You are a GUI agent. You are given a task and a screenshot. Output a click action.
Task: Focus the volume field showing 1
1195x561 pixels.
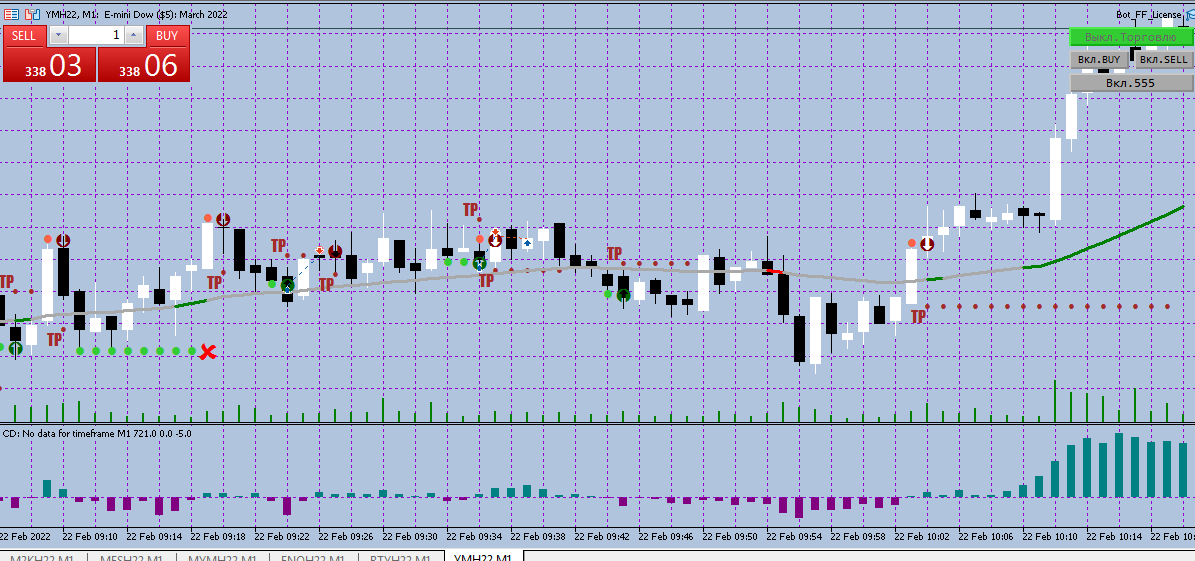[96, 35]
